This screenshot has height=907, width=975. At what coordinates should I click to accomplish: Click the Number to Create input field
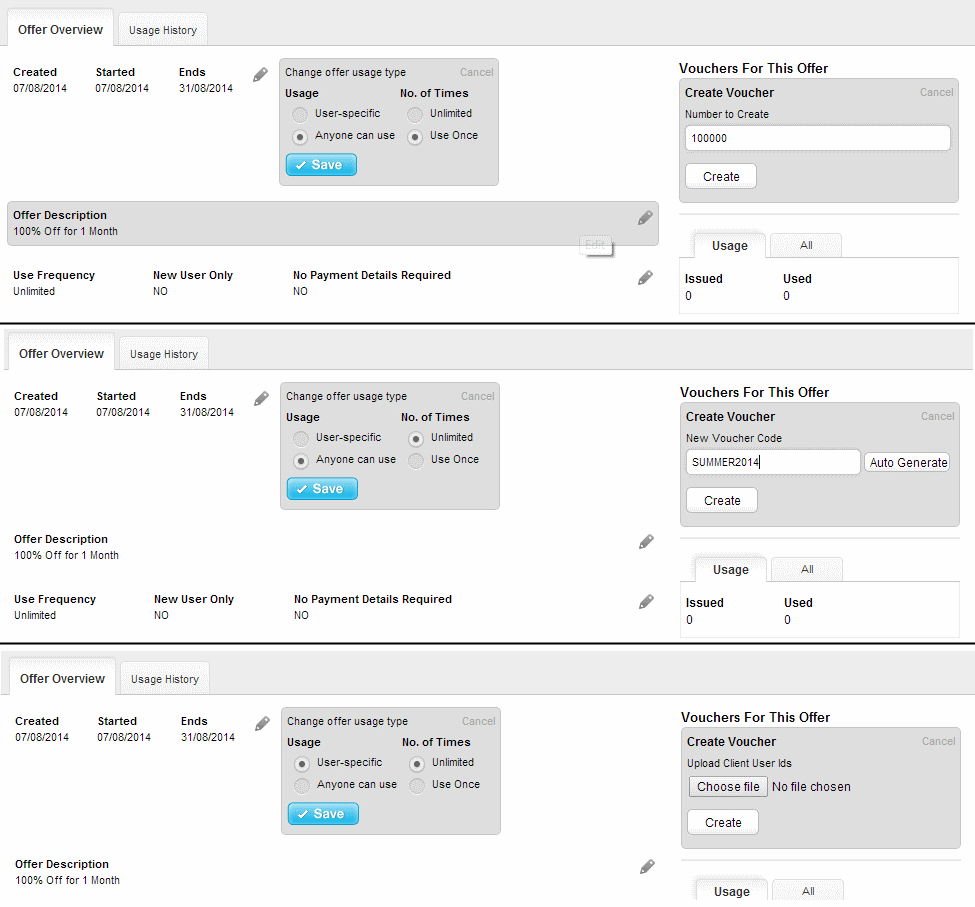817,138
